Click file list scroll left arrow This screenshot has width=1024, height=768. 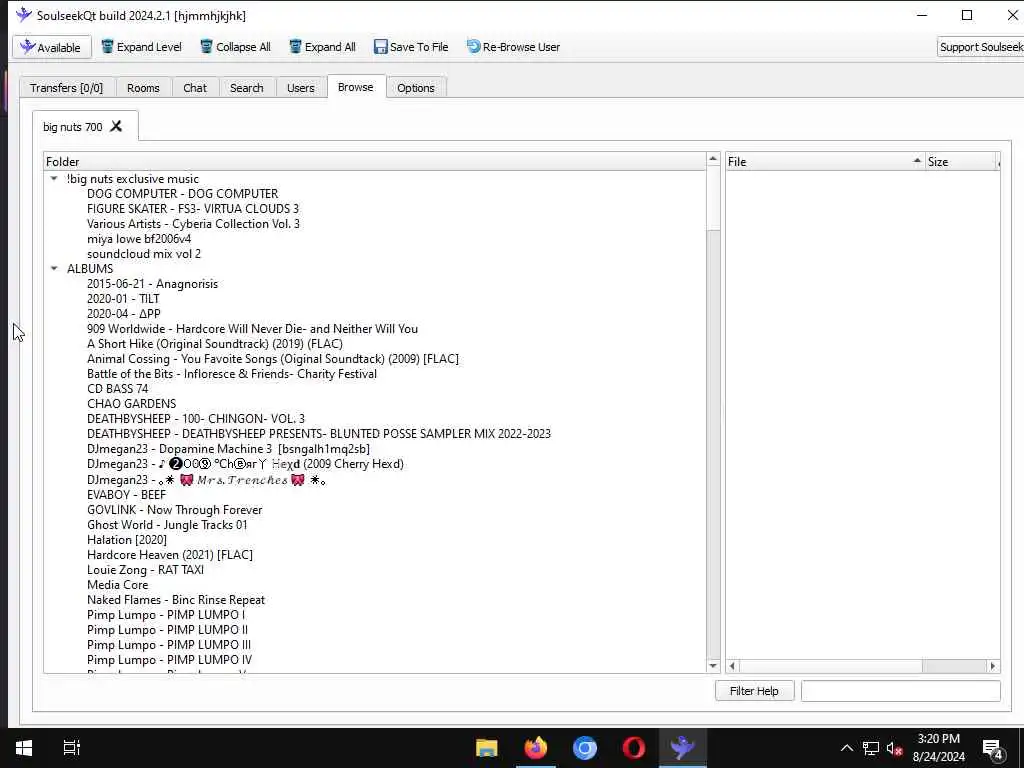pyautogui.click(x=732, y=666)
